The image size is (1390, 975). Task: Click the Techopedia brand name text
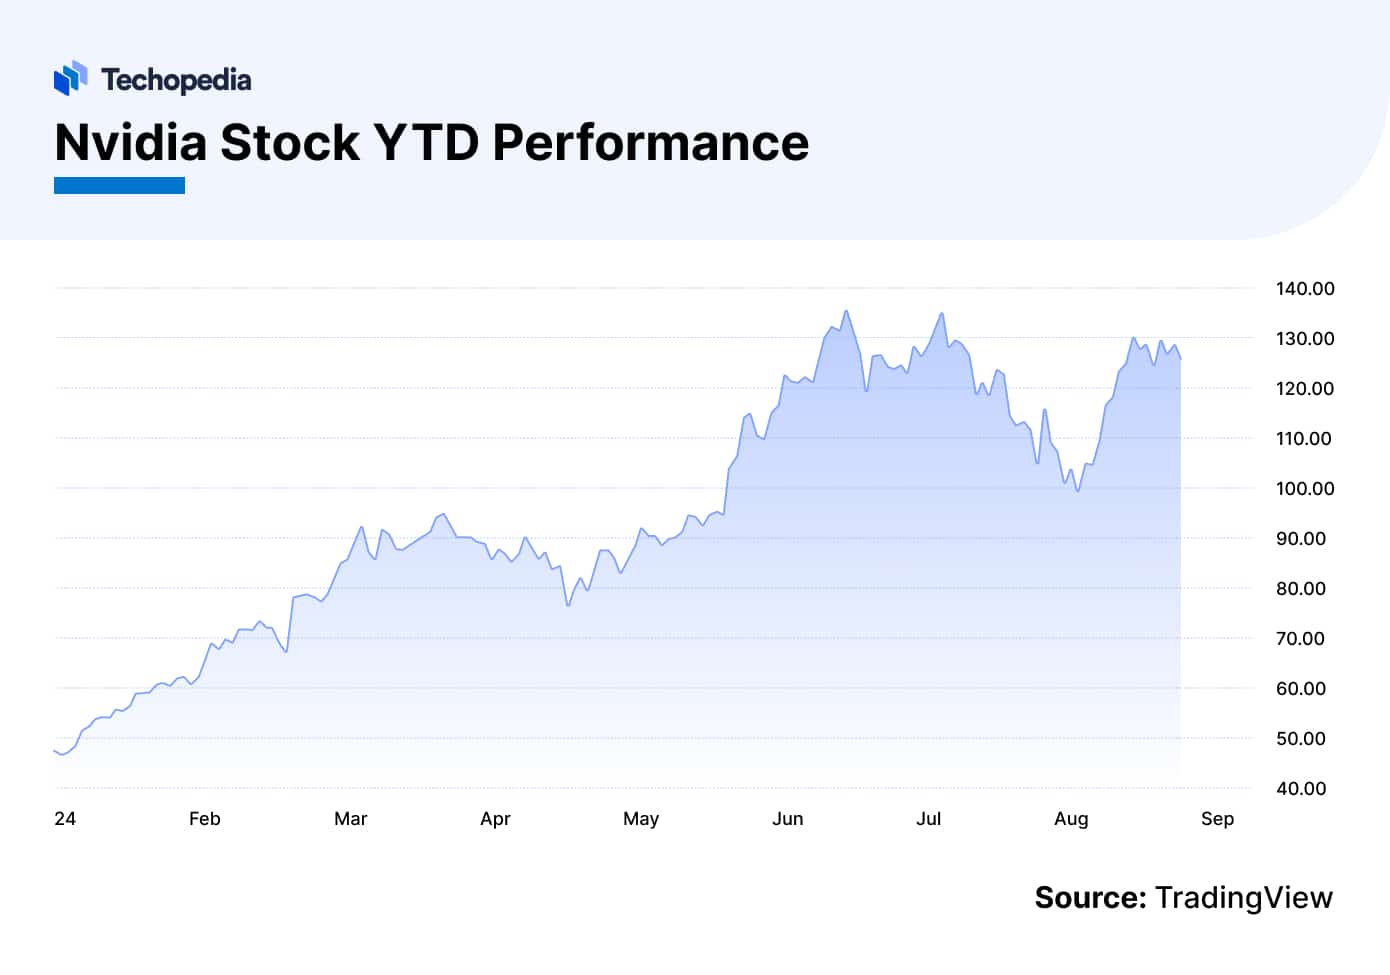(176, 79)
